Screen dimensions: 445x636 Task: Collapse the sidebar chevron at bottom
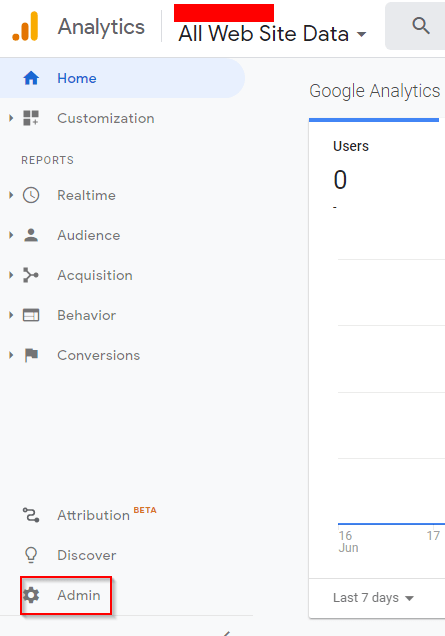226,633
